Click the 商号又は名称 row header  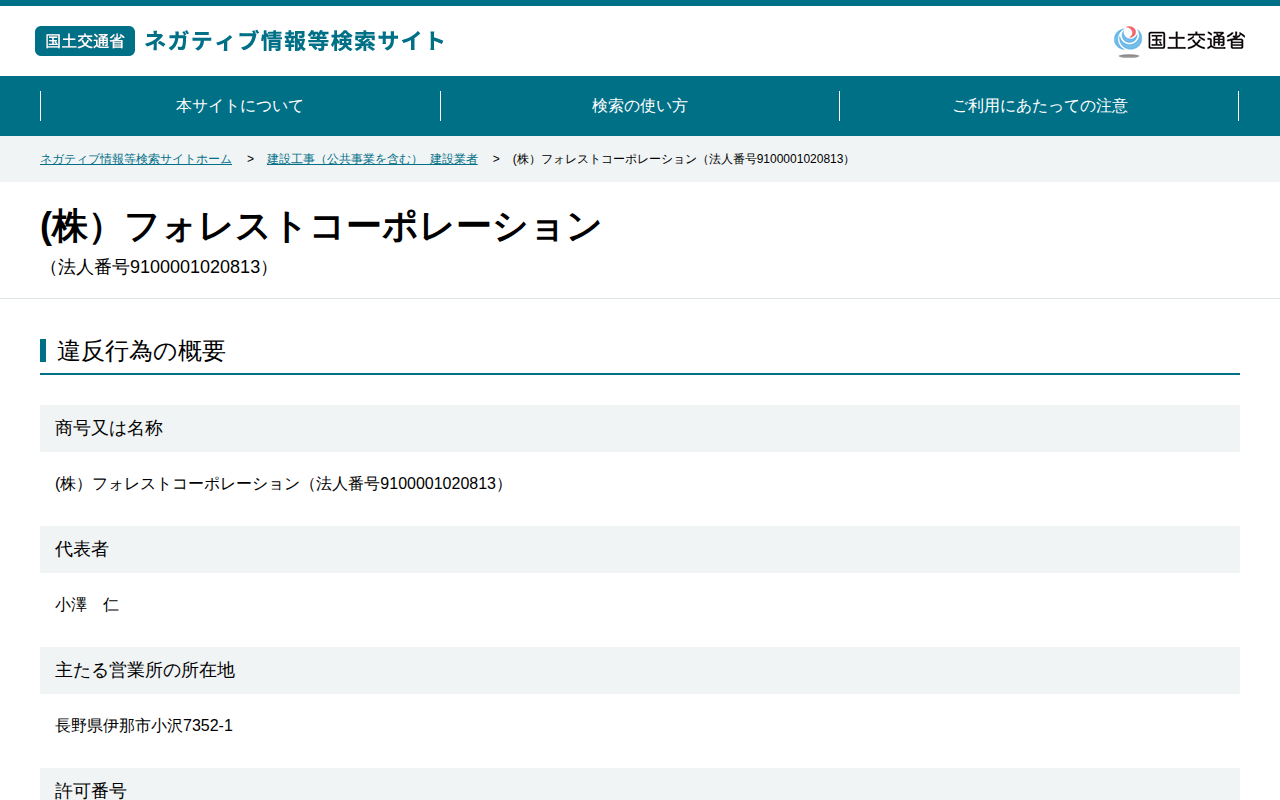coord(640,428)
